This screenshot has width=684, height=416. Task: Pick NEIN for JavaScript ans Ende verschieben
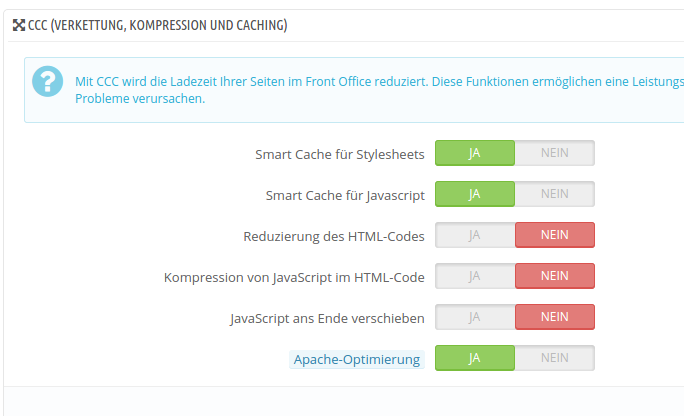pos(555,317)
